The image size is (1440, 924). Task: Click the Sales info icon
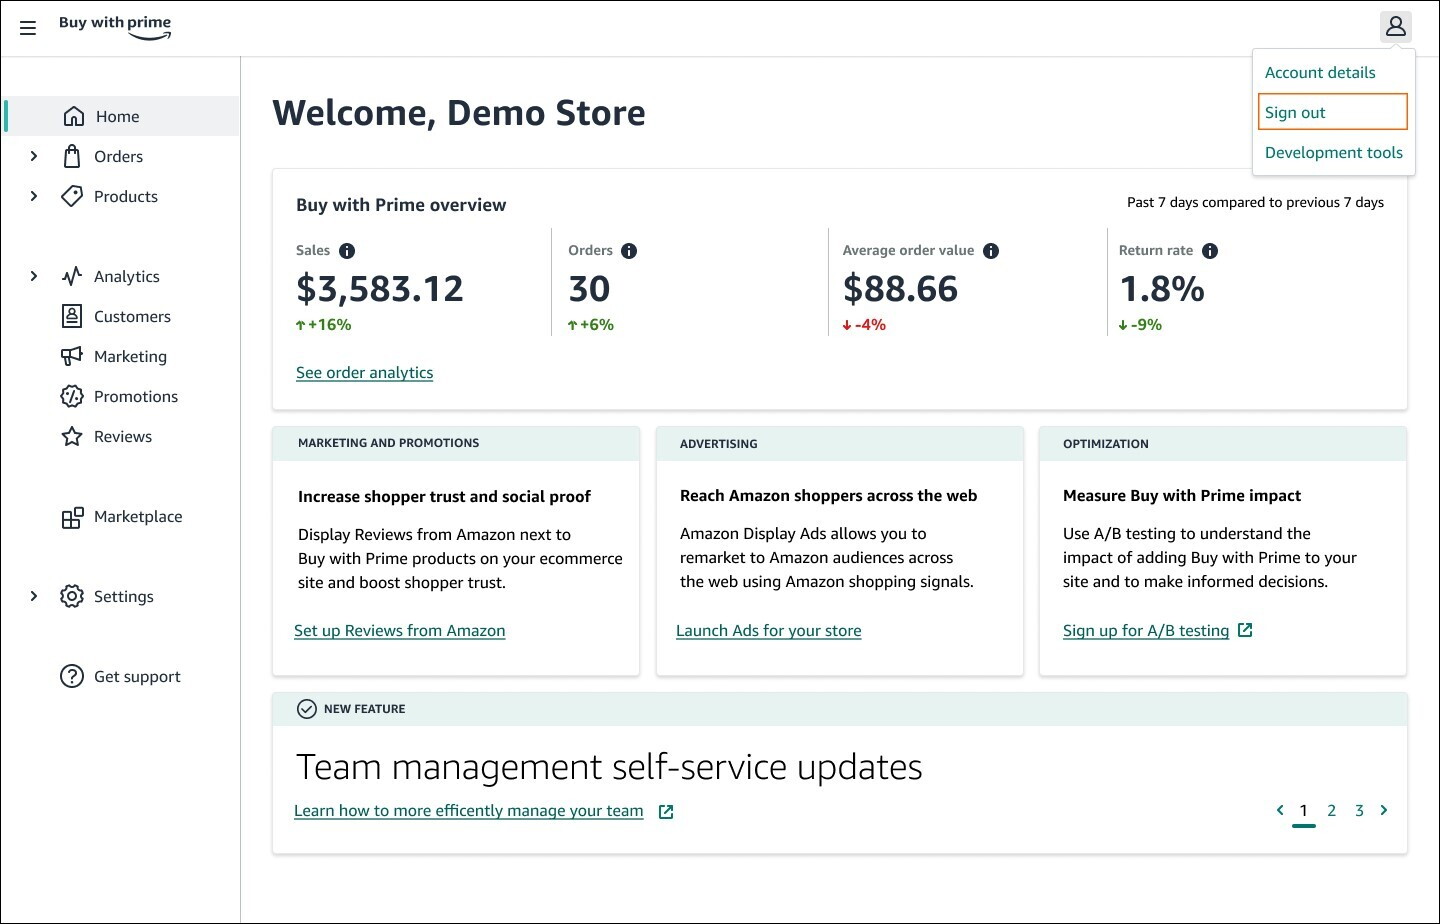coord(347,251)
